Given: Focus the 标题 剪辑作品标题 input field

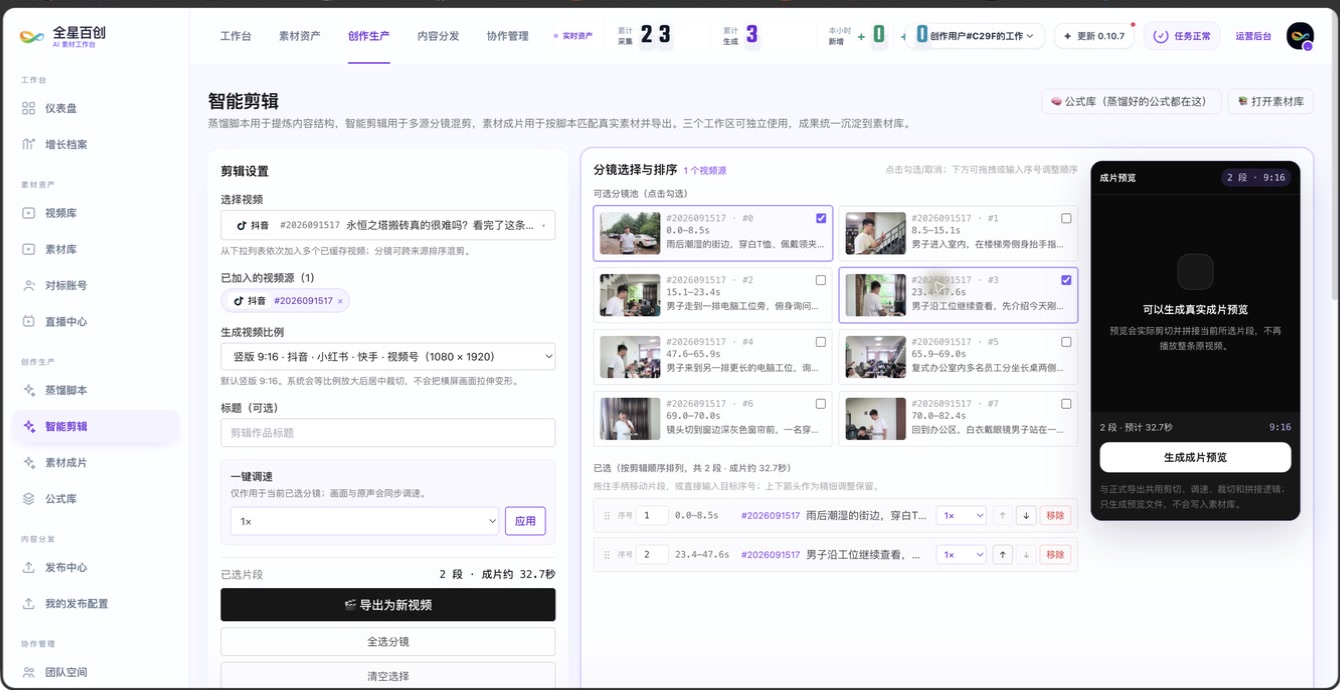Looking at the screenshot, I should coord(388,433).
